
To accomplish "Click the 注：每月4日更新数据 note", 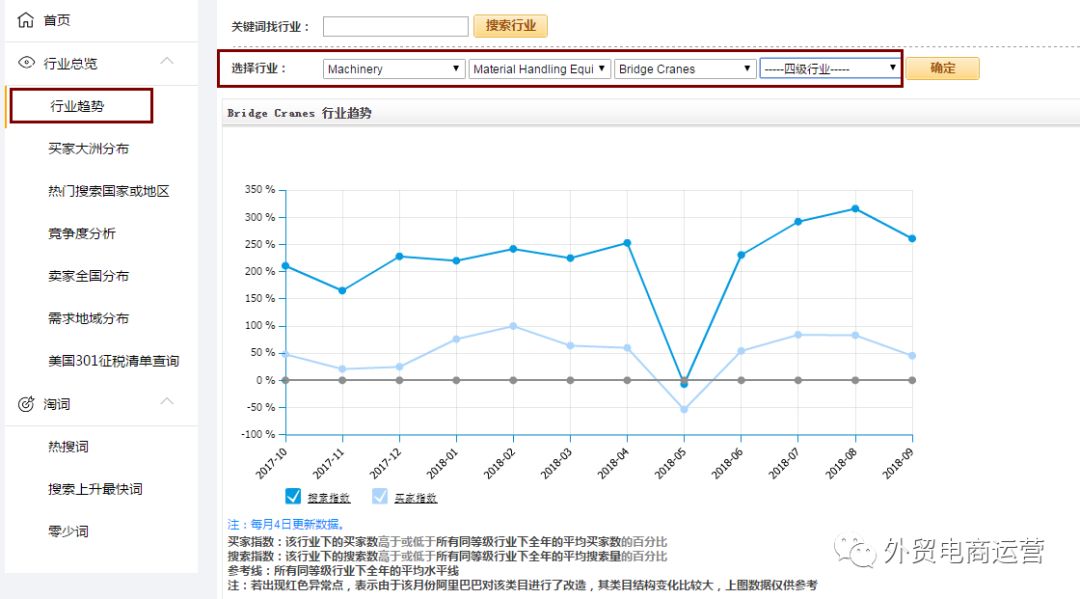I will (285, 525).
